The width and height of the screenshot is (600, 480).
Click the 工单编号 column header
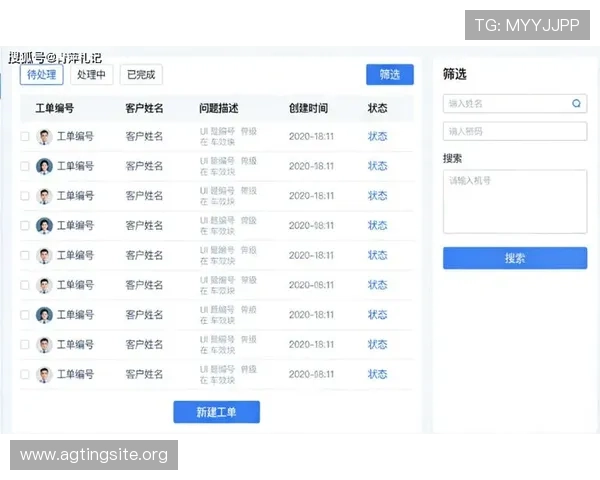coord(55,108)
